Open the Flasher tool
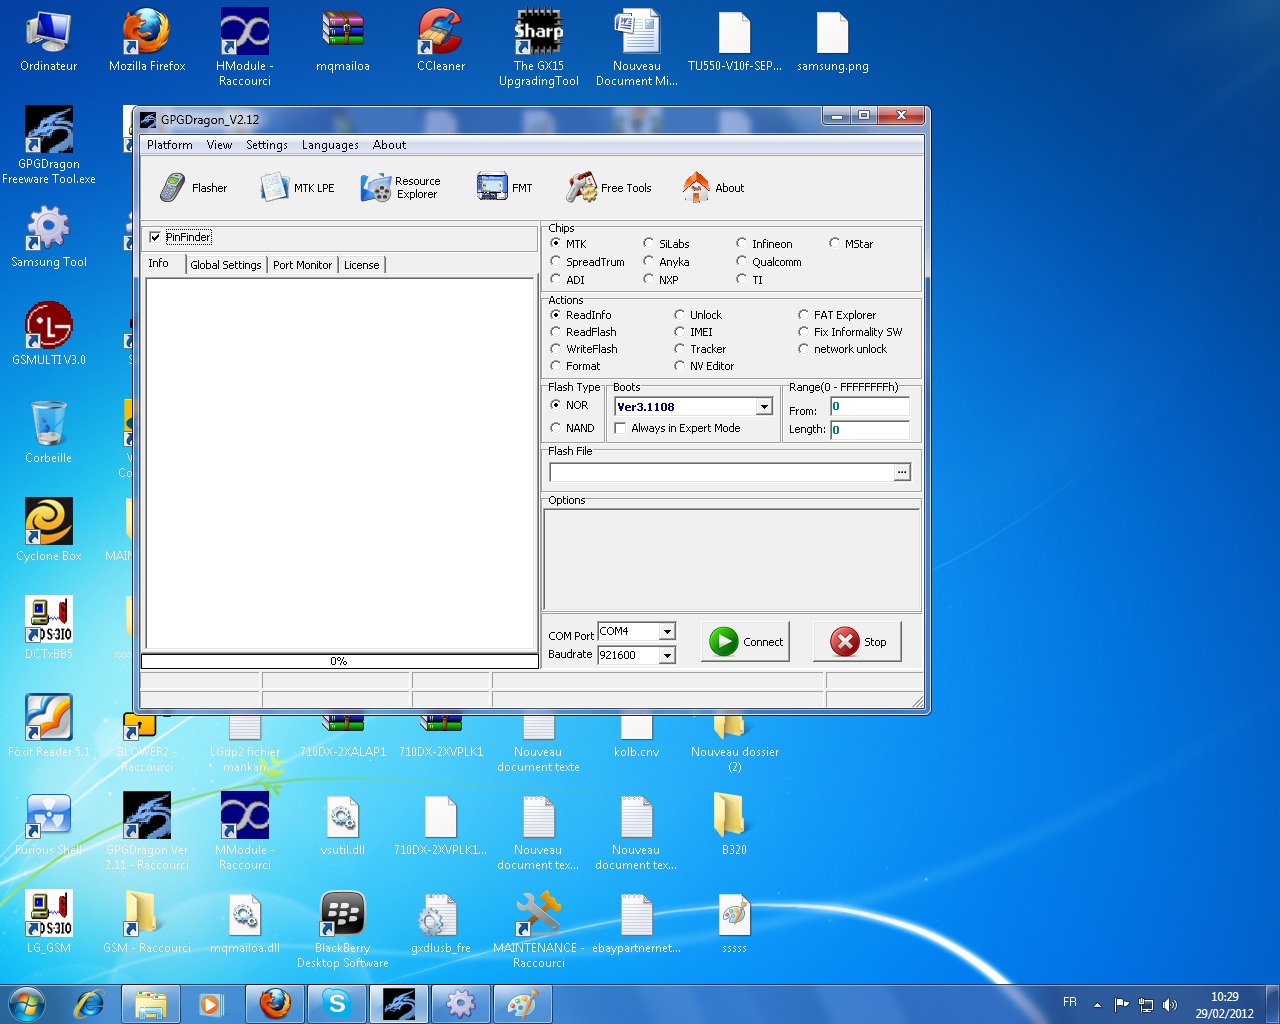This screenshot has width=1280, height=1024. [195, 187]
